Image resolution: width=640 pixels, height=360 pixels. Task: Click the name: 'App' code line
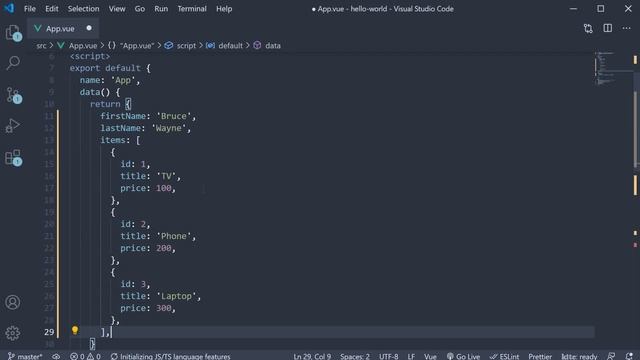click(x=110, y=80)
